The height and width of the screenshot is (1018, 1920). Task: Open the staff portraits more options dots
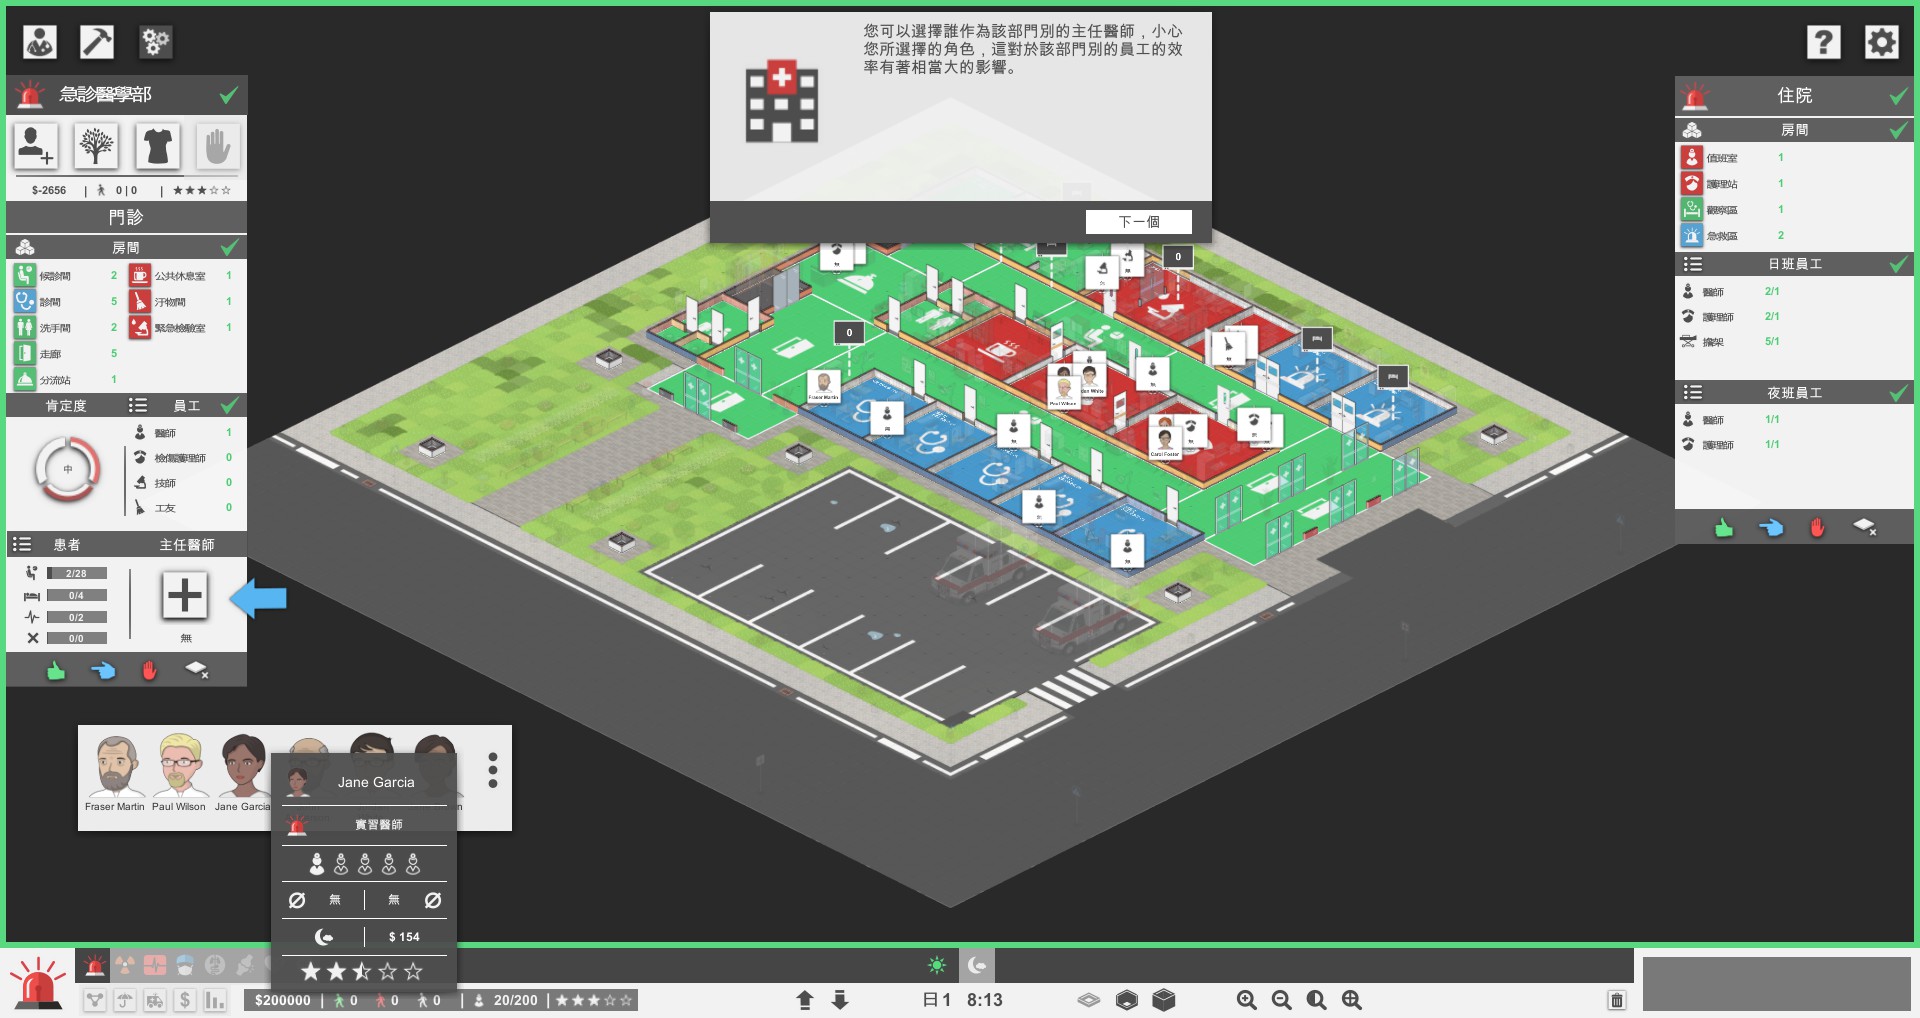pyautogui.click(x=493, y=770)
